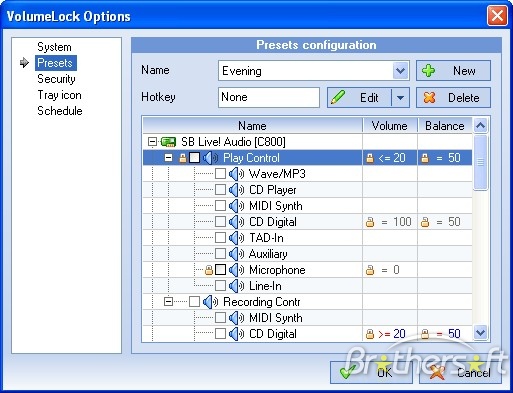Click the lock icon left of Microphone checkbox
Viewport: 513px width, 393px height.
(209, 270)
